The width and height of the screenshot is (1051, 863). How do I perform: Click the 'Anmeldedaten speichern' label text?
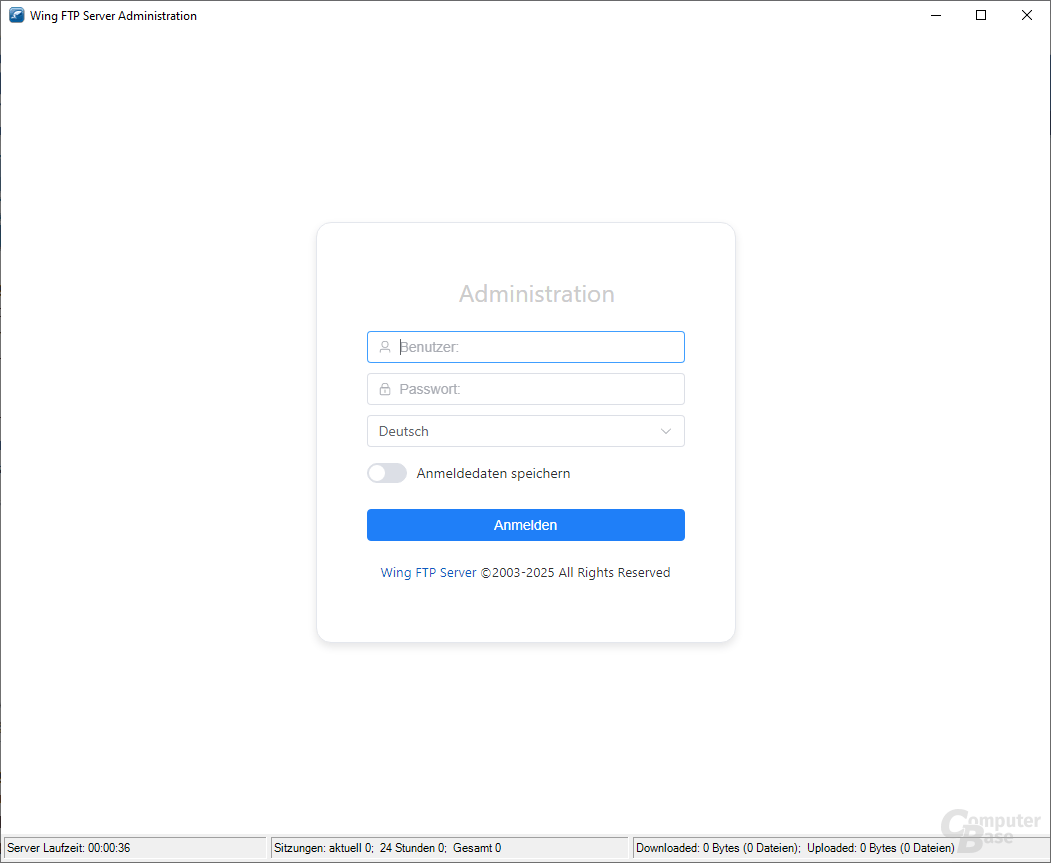(493, 473)
